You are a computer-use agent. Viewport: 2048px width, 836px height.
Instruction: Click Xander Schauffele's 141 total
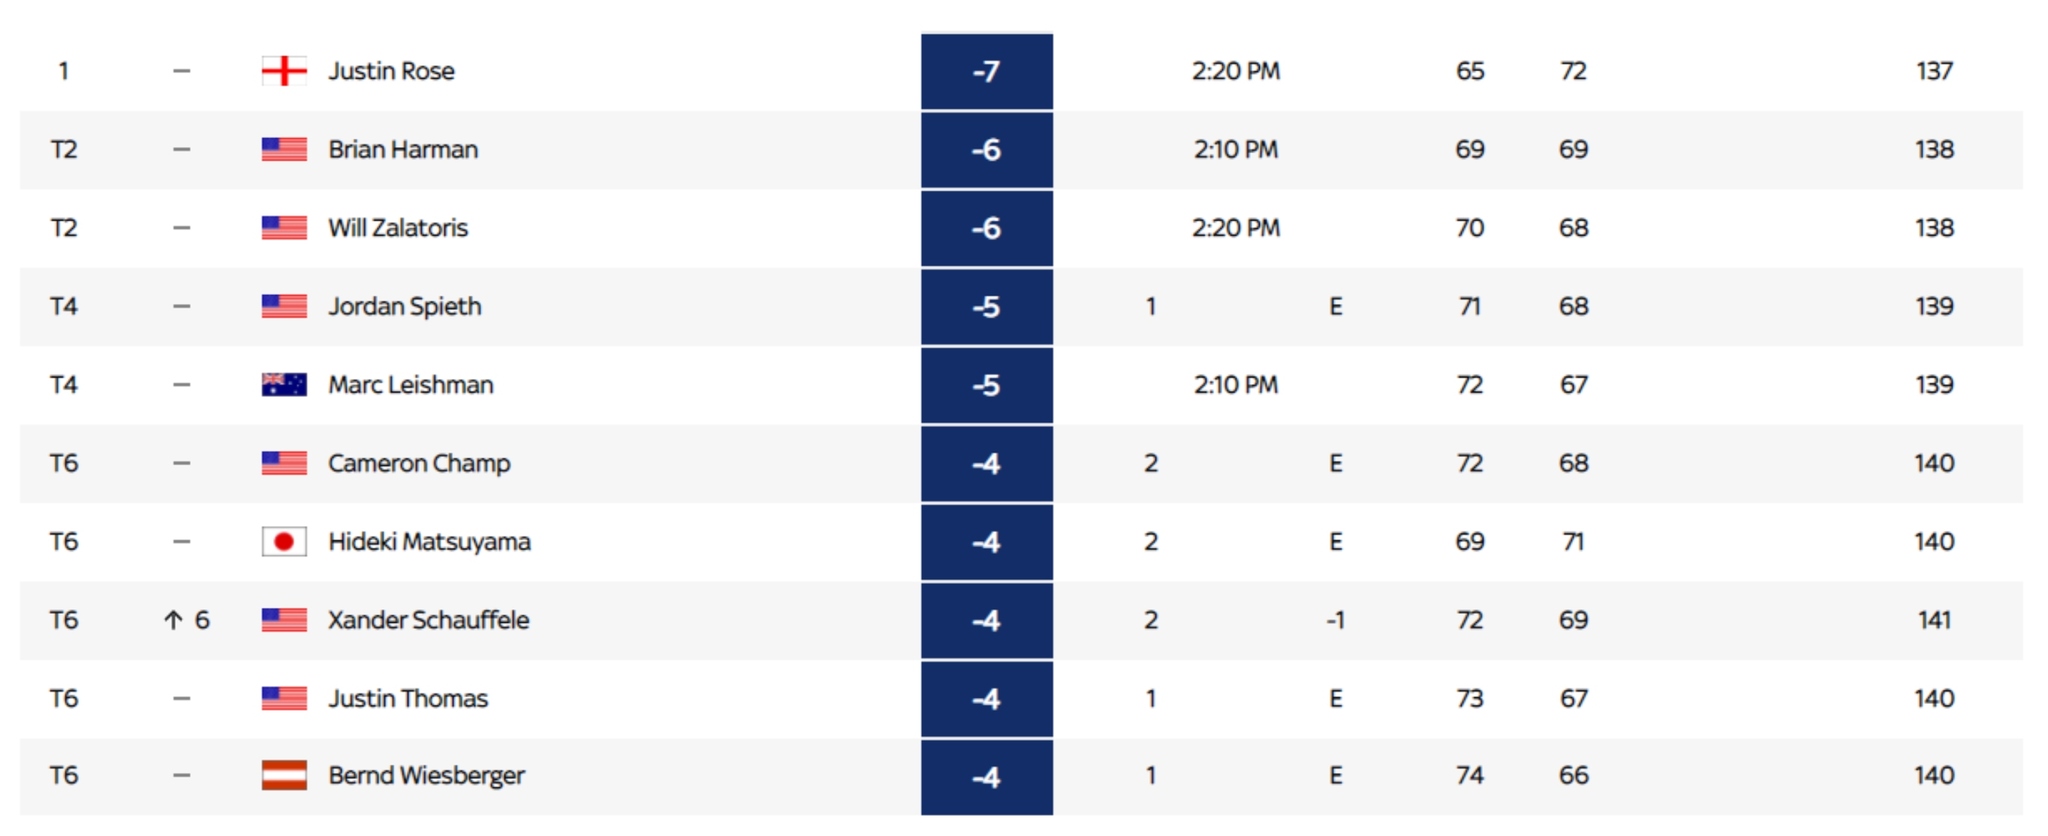coord(1934,620)
